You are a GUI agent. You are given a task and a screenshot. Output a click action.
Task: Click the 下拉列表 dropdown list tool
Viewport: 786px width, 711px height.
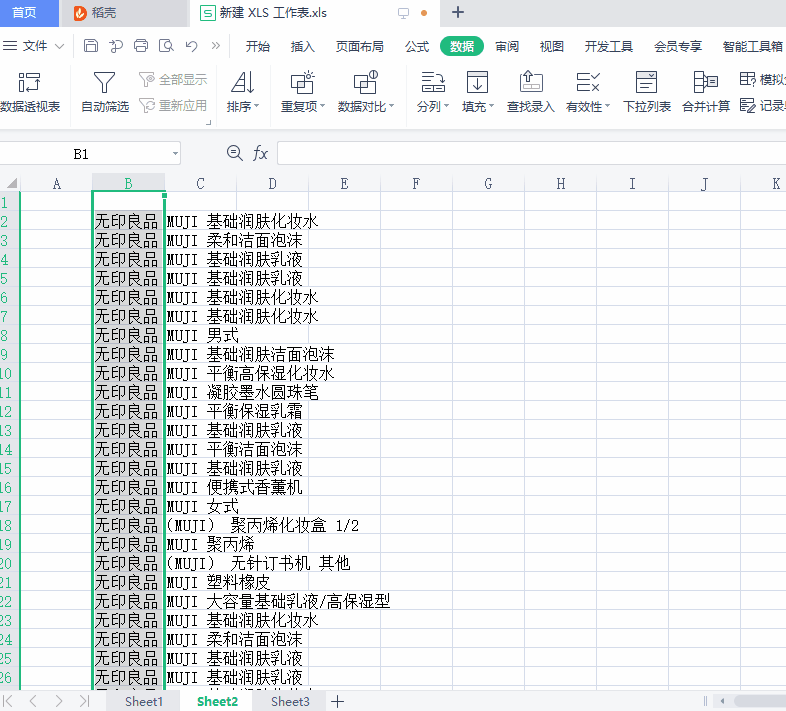(647, 93)
